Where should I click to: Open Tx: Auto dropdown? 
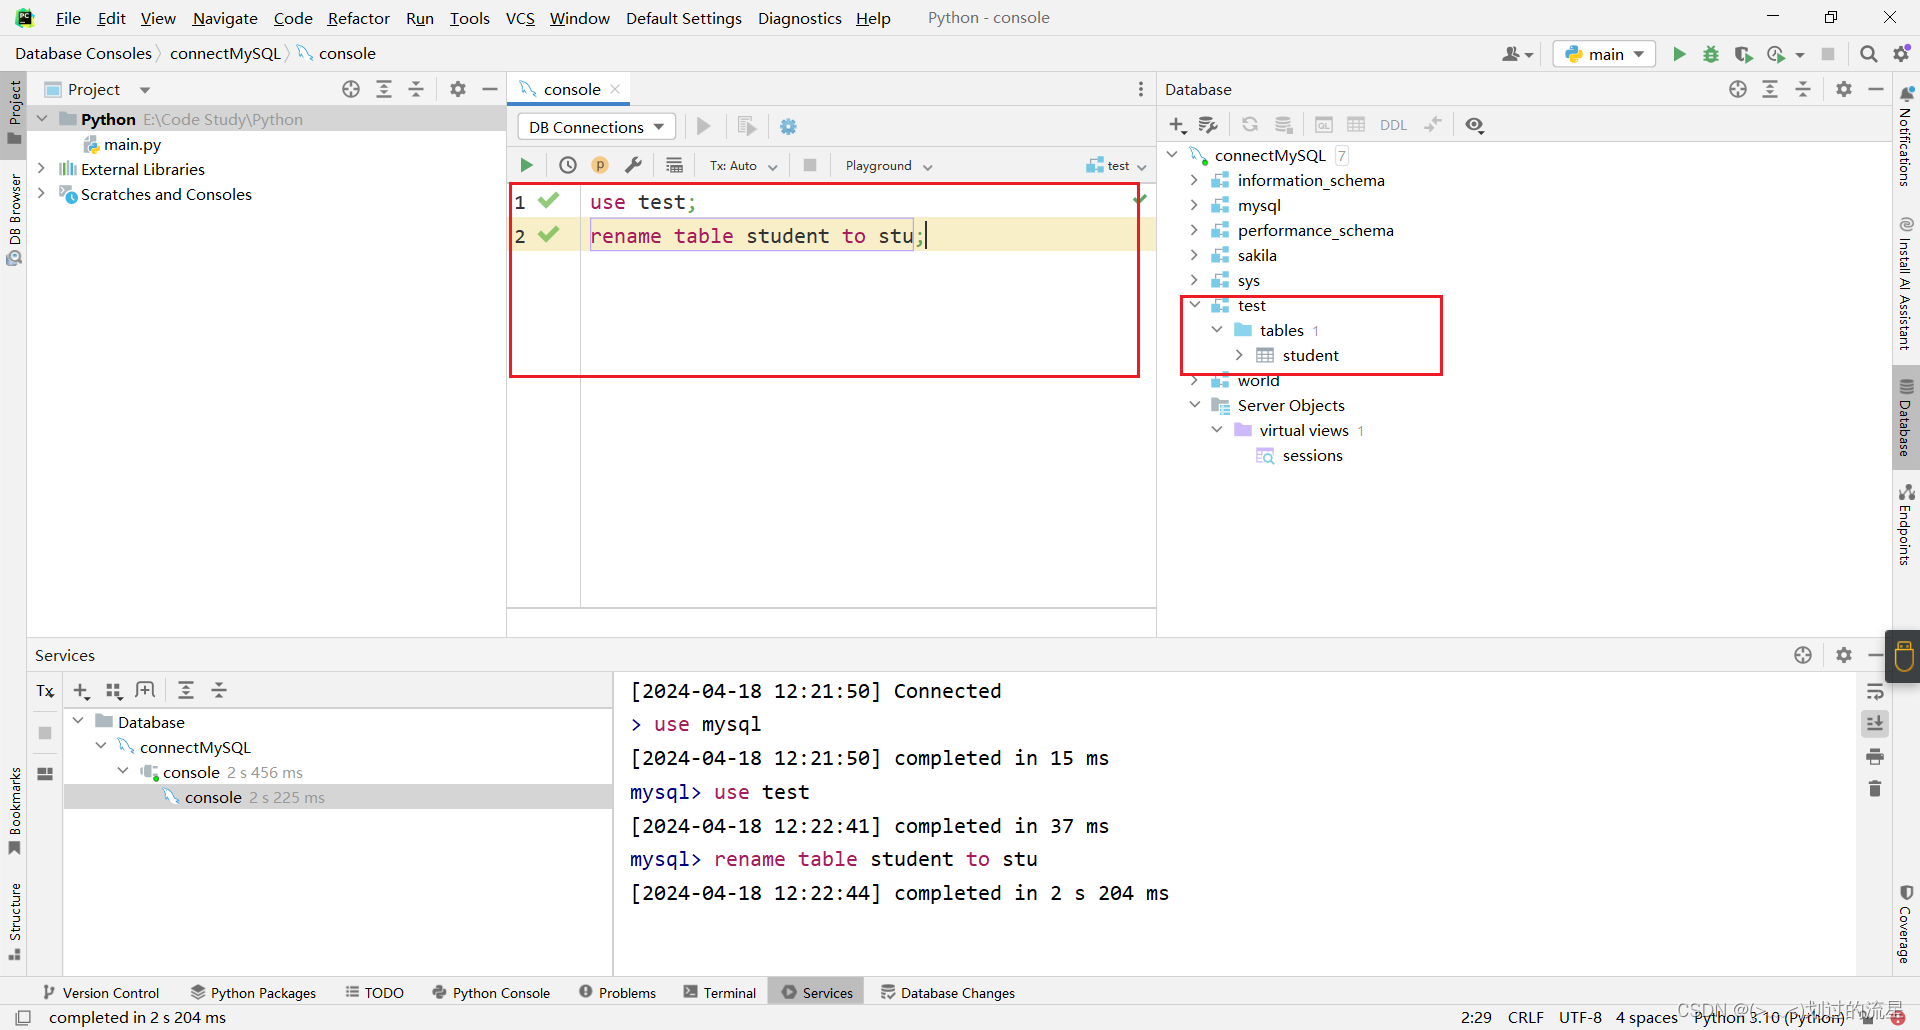pyautogui.click(x=743, y=166)
